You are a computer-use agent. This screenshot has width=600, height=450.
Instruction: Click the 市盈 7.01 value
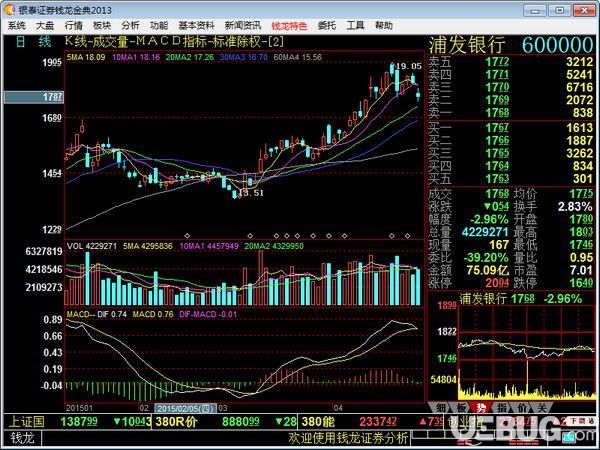[581, 270]
